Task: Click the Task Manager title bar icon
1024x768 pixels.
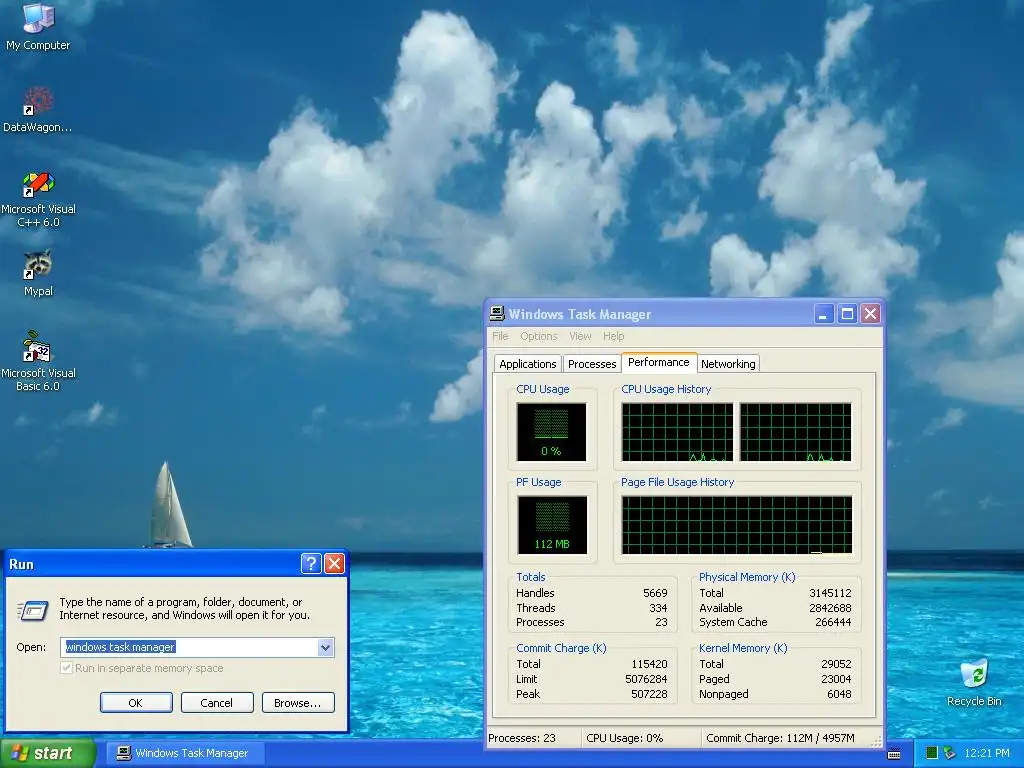Action: point(496,314)
